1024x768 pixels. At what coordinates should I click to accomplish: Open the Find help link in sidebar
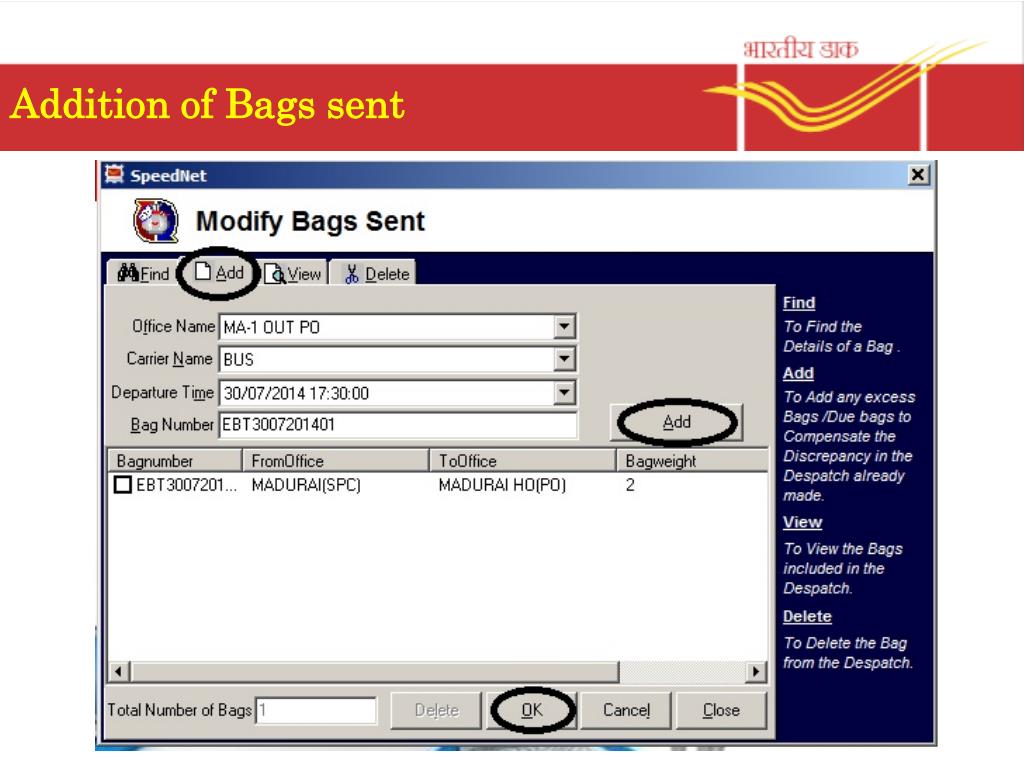point(799,303)
